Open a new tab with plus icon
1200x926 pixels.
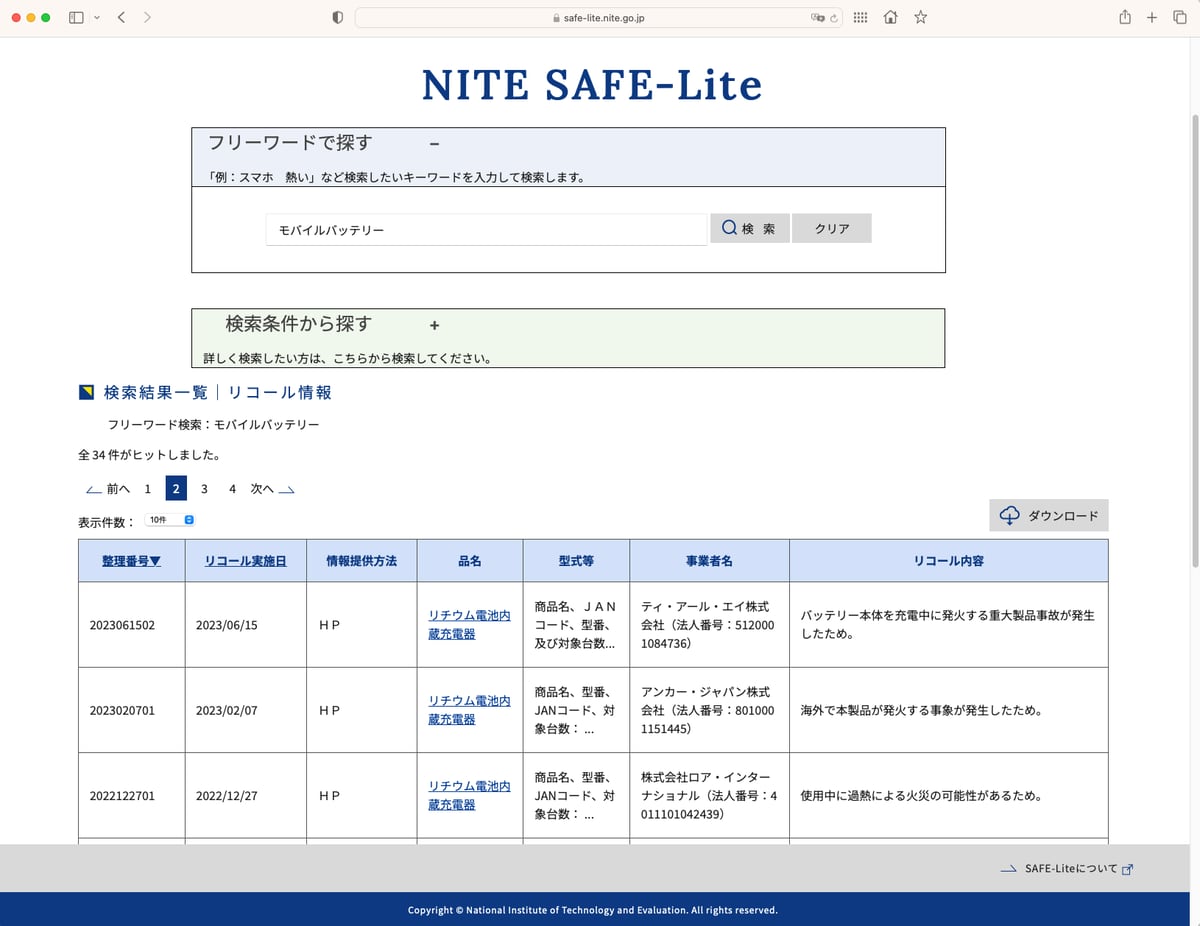coord(1152,17)
